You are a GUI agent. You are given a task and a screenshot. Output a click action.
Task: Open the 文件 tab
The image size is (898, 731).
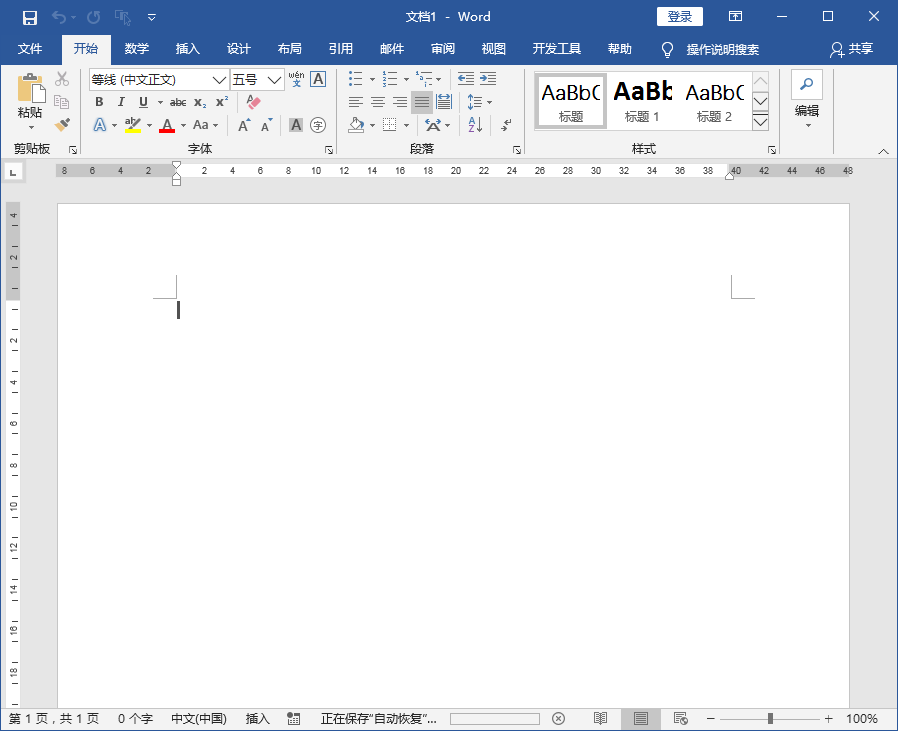tap(30, 49)
